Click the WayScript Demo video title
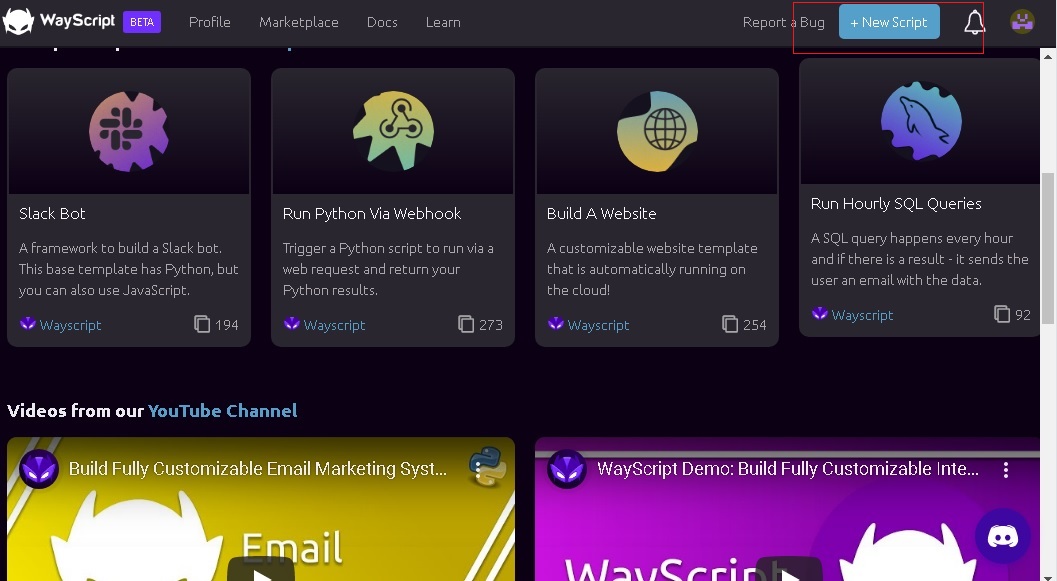 pyautogui.click(x=788, y=468)
